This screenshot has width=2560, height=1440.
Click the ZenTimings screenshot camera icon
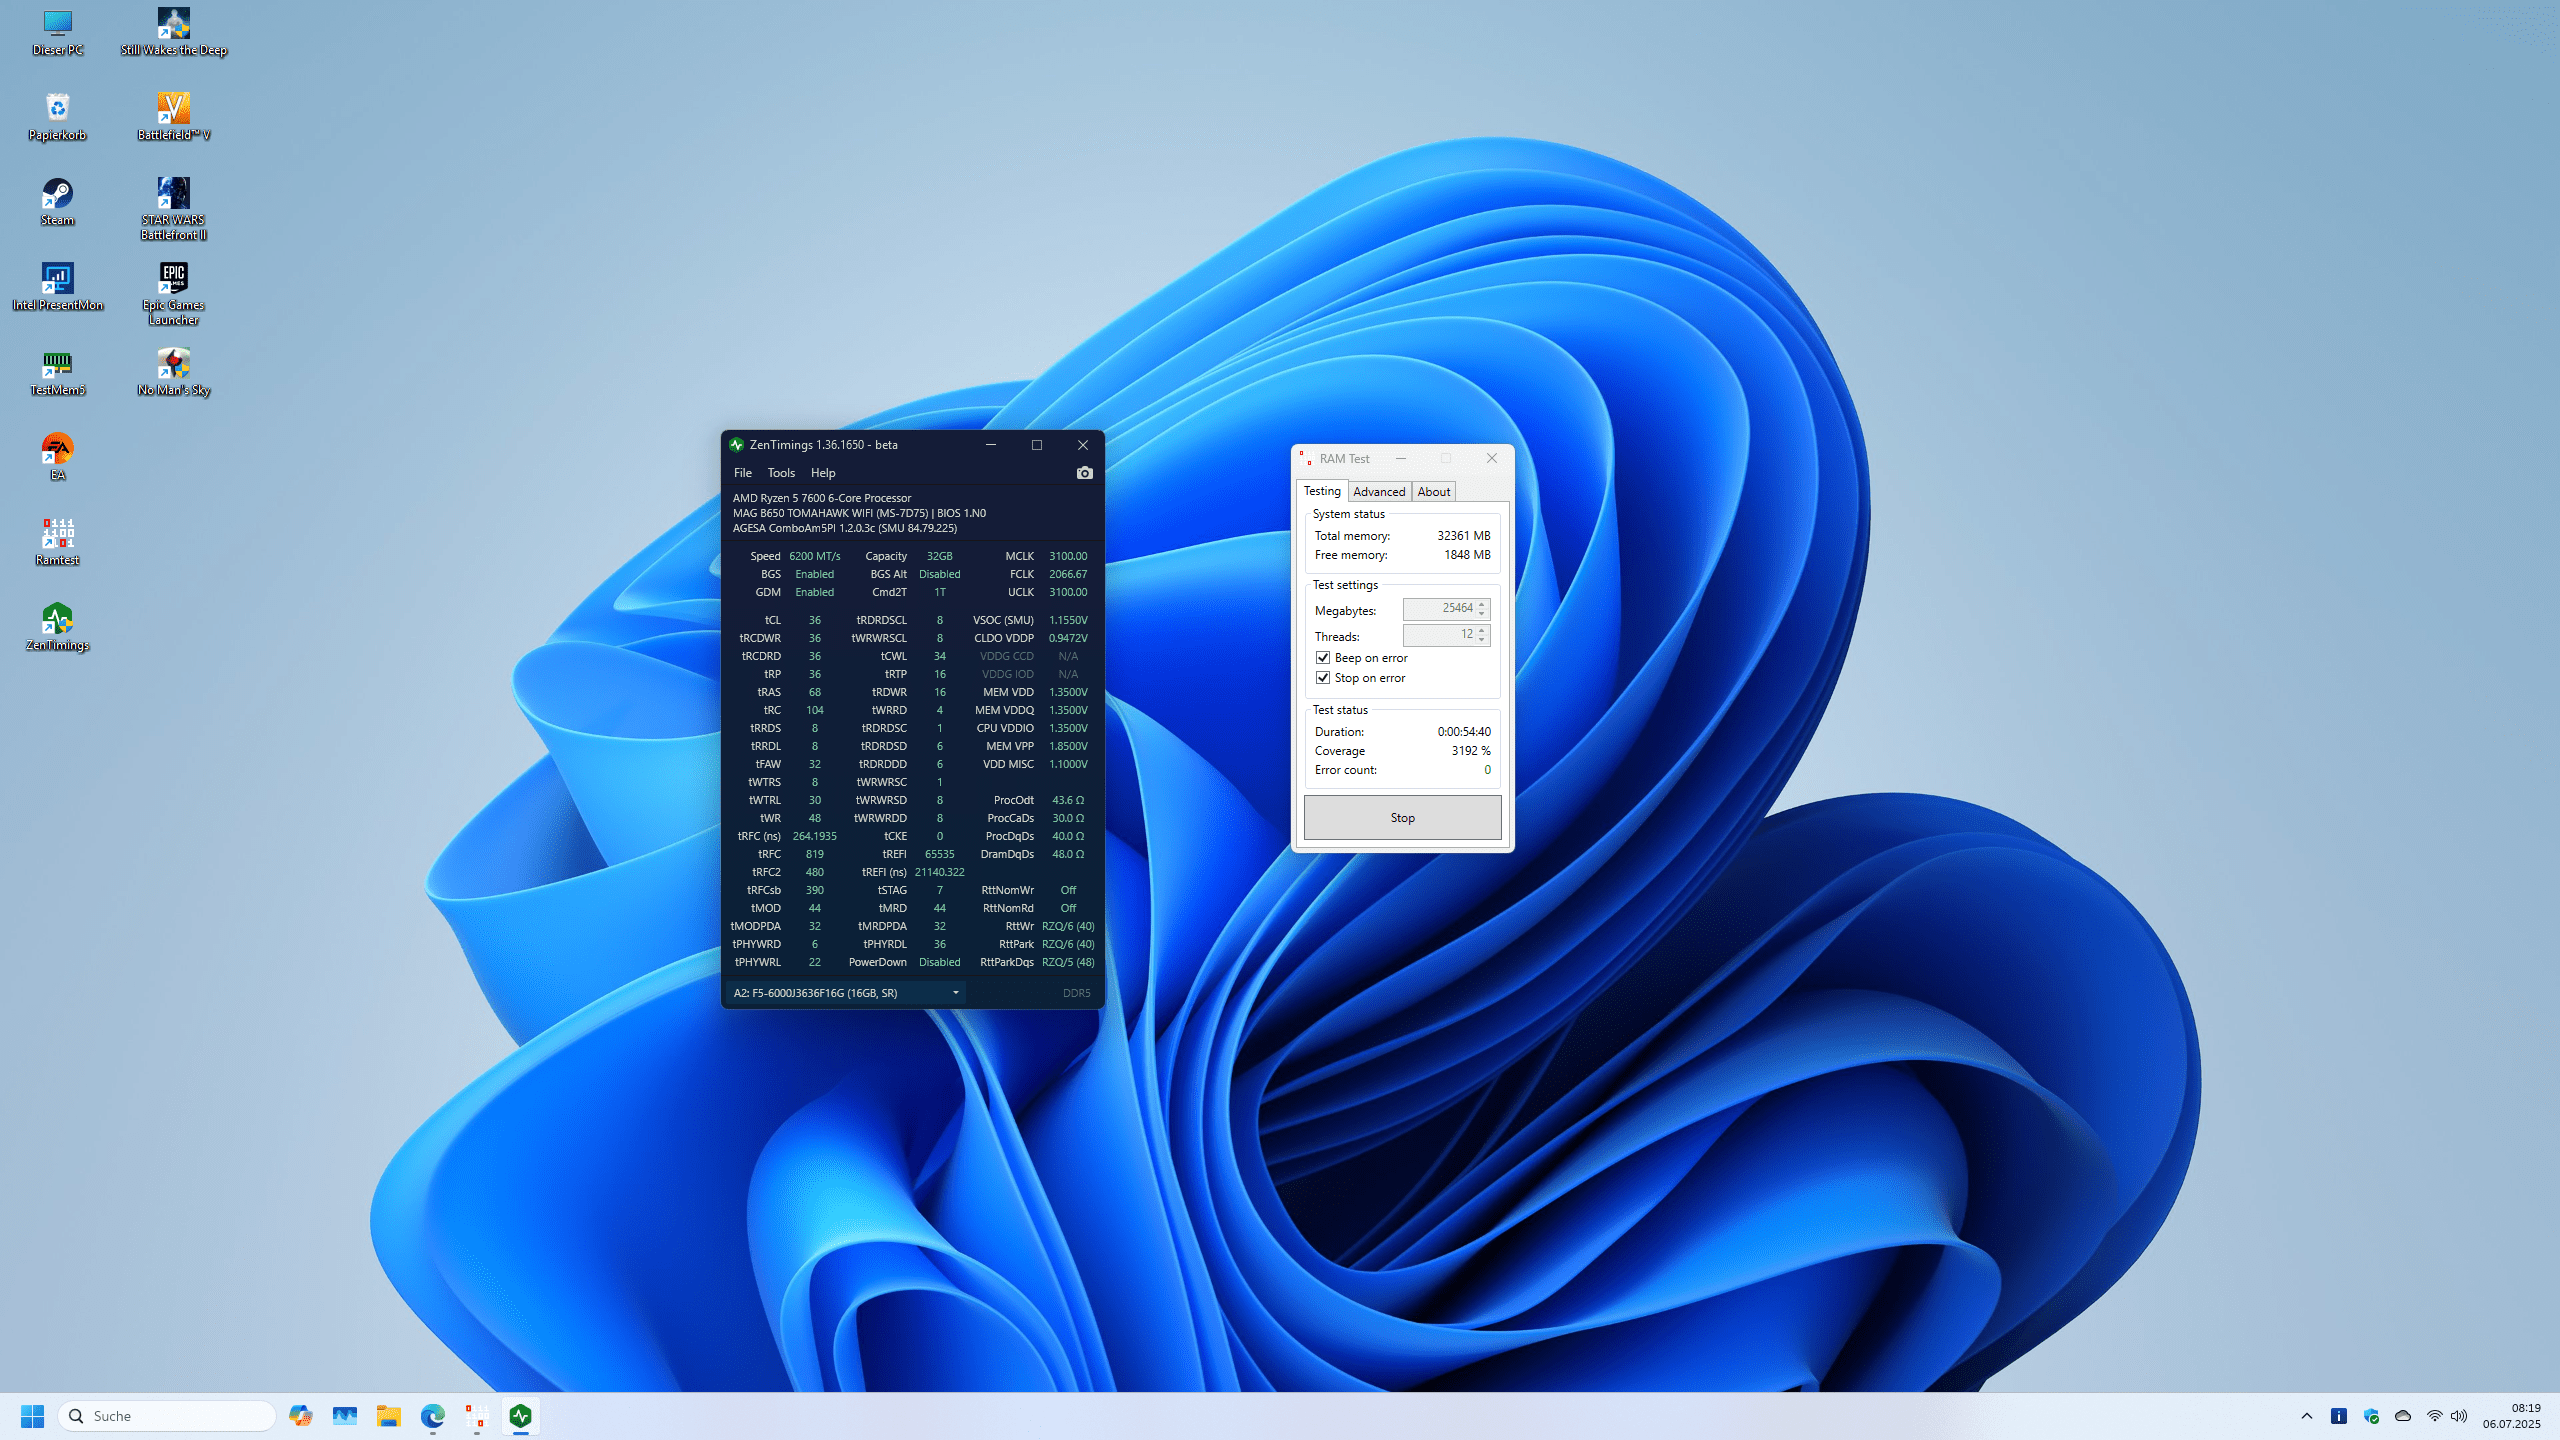click(x=1084, y=473)
